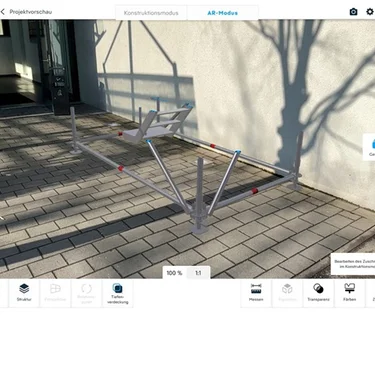
Task: Open settings via the gear icon
Action: 370,12
